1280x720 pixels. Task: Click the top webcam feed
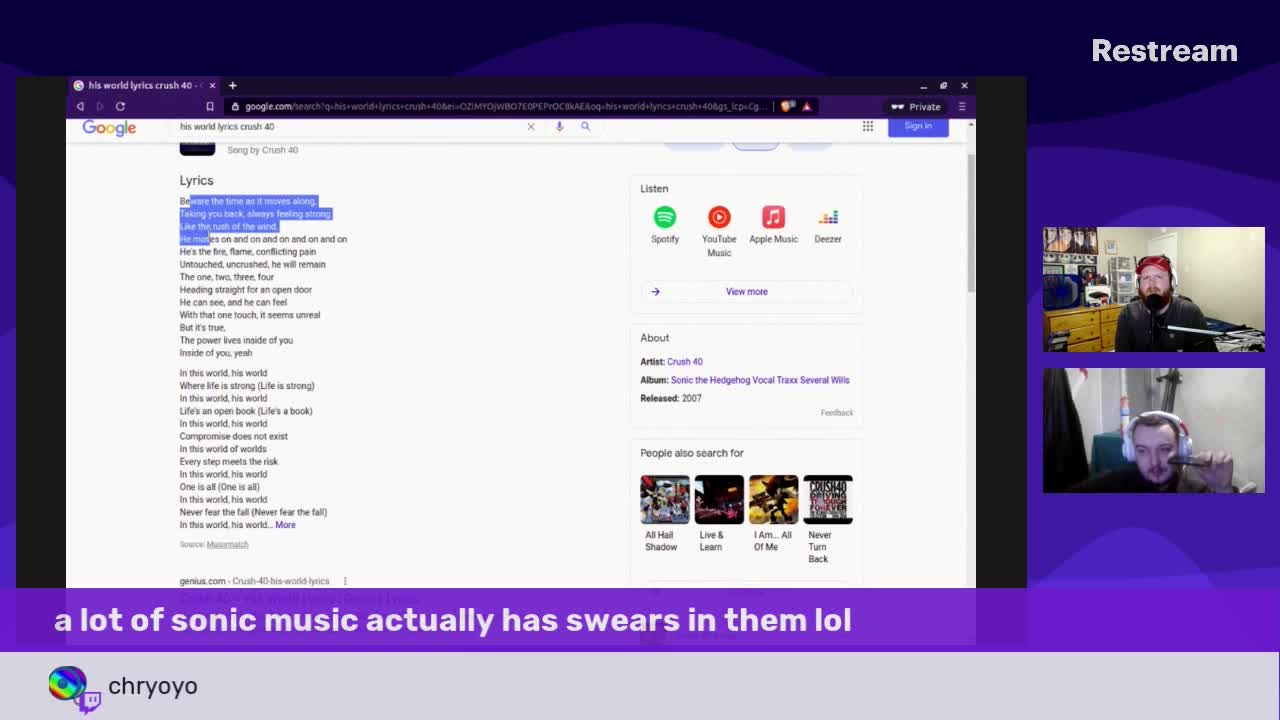tap(1153, 290)
